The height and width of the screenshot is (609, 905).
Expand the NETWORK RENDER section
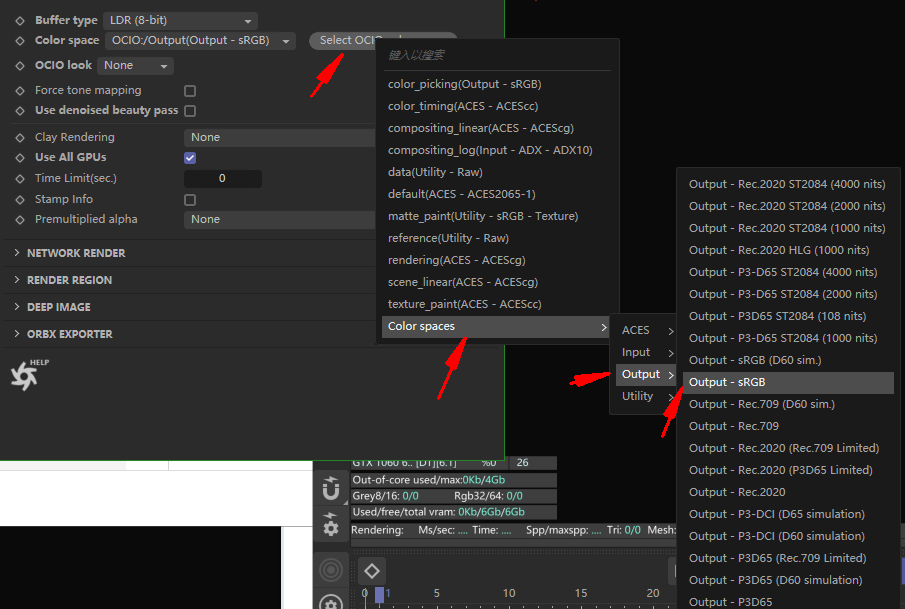[x=76, y=253]
